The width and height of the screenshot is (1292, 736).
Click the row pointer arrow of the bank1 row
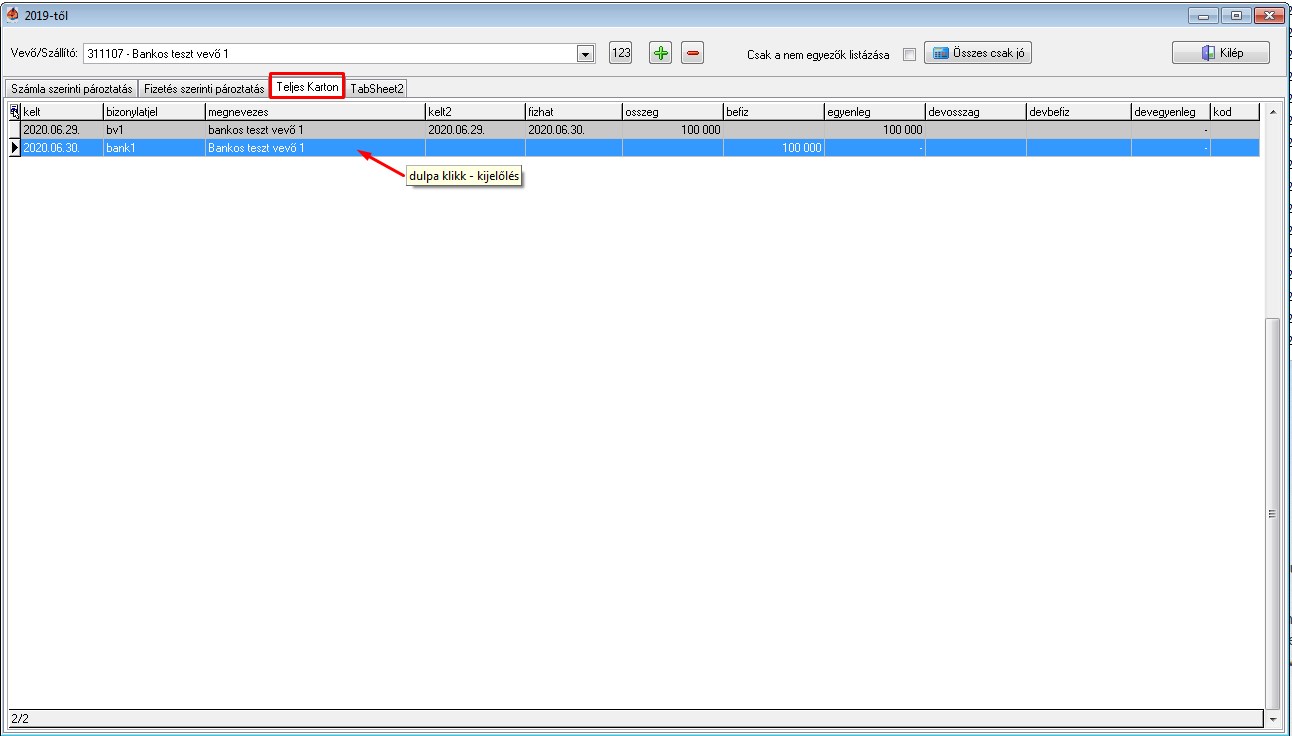click(x=14, y=148)
